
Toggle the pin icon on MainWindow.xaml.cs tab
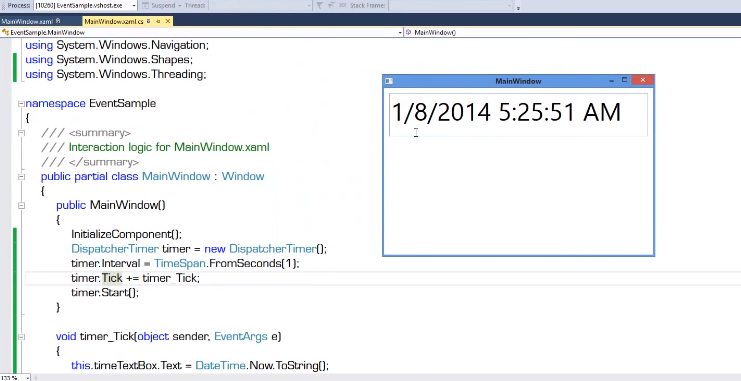click(x=158, y=21)
